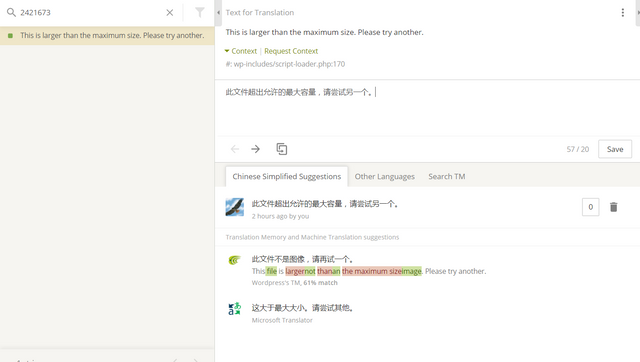Click the search magnifier icon
The height and width of the screenshot is (362, 640).
[11, 13]
